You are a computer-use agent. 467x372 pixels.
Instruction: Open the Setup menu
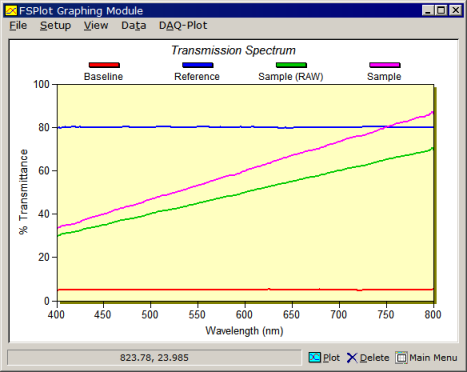coord(55,26)
